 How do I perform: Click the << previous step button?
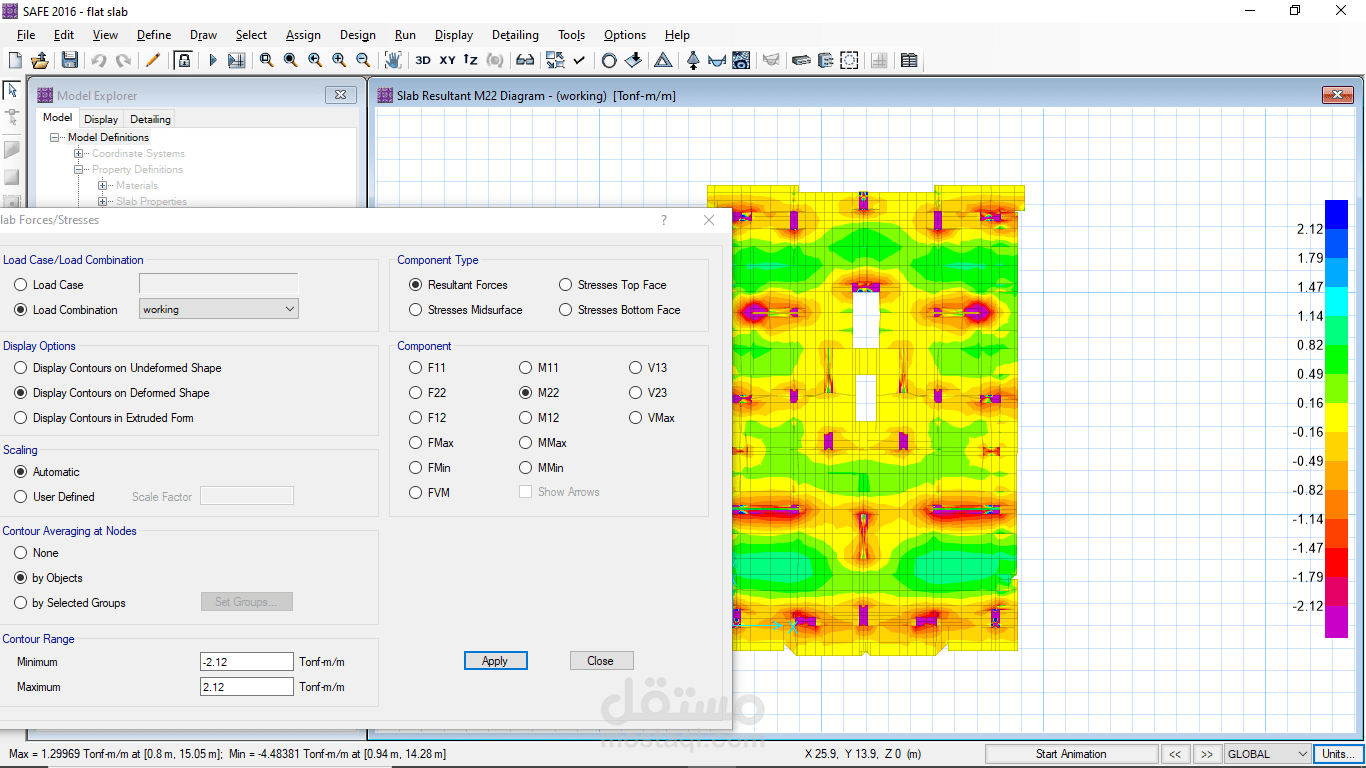[x=1176, y=754]
